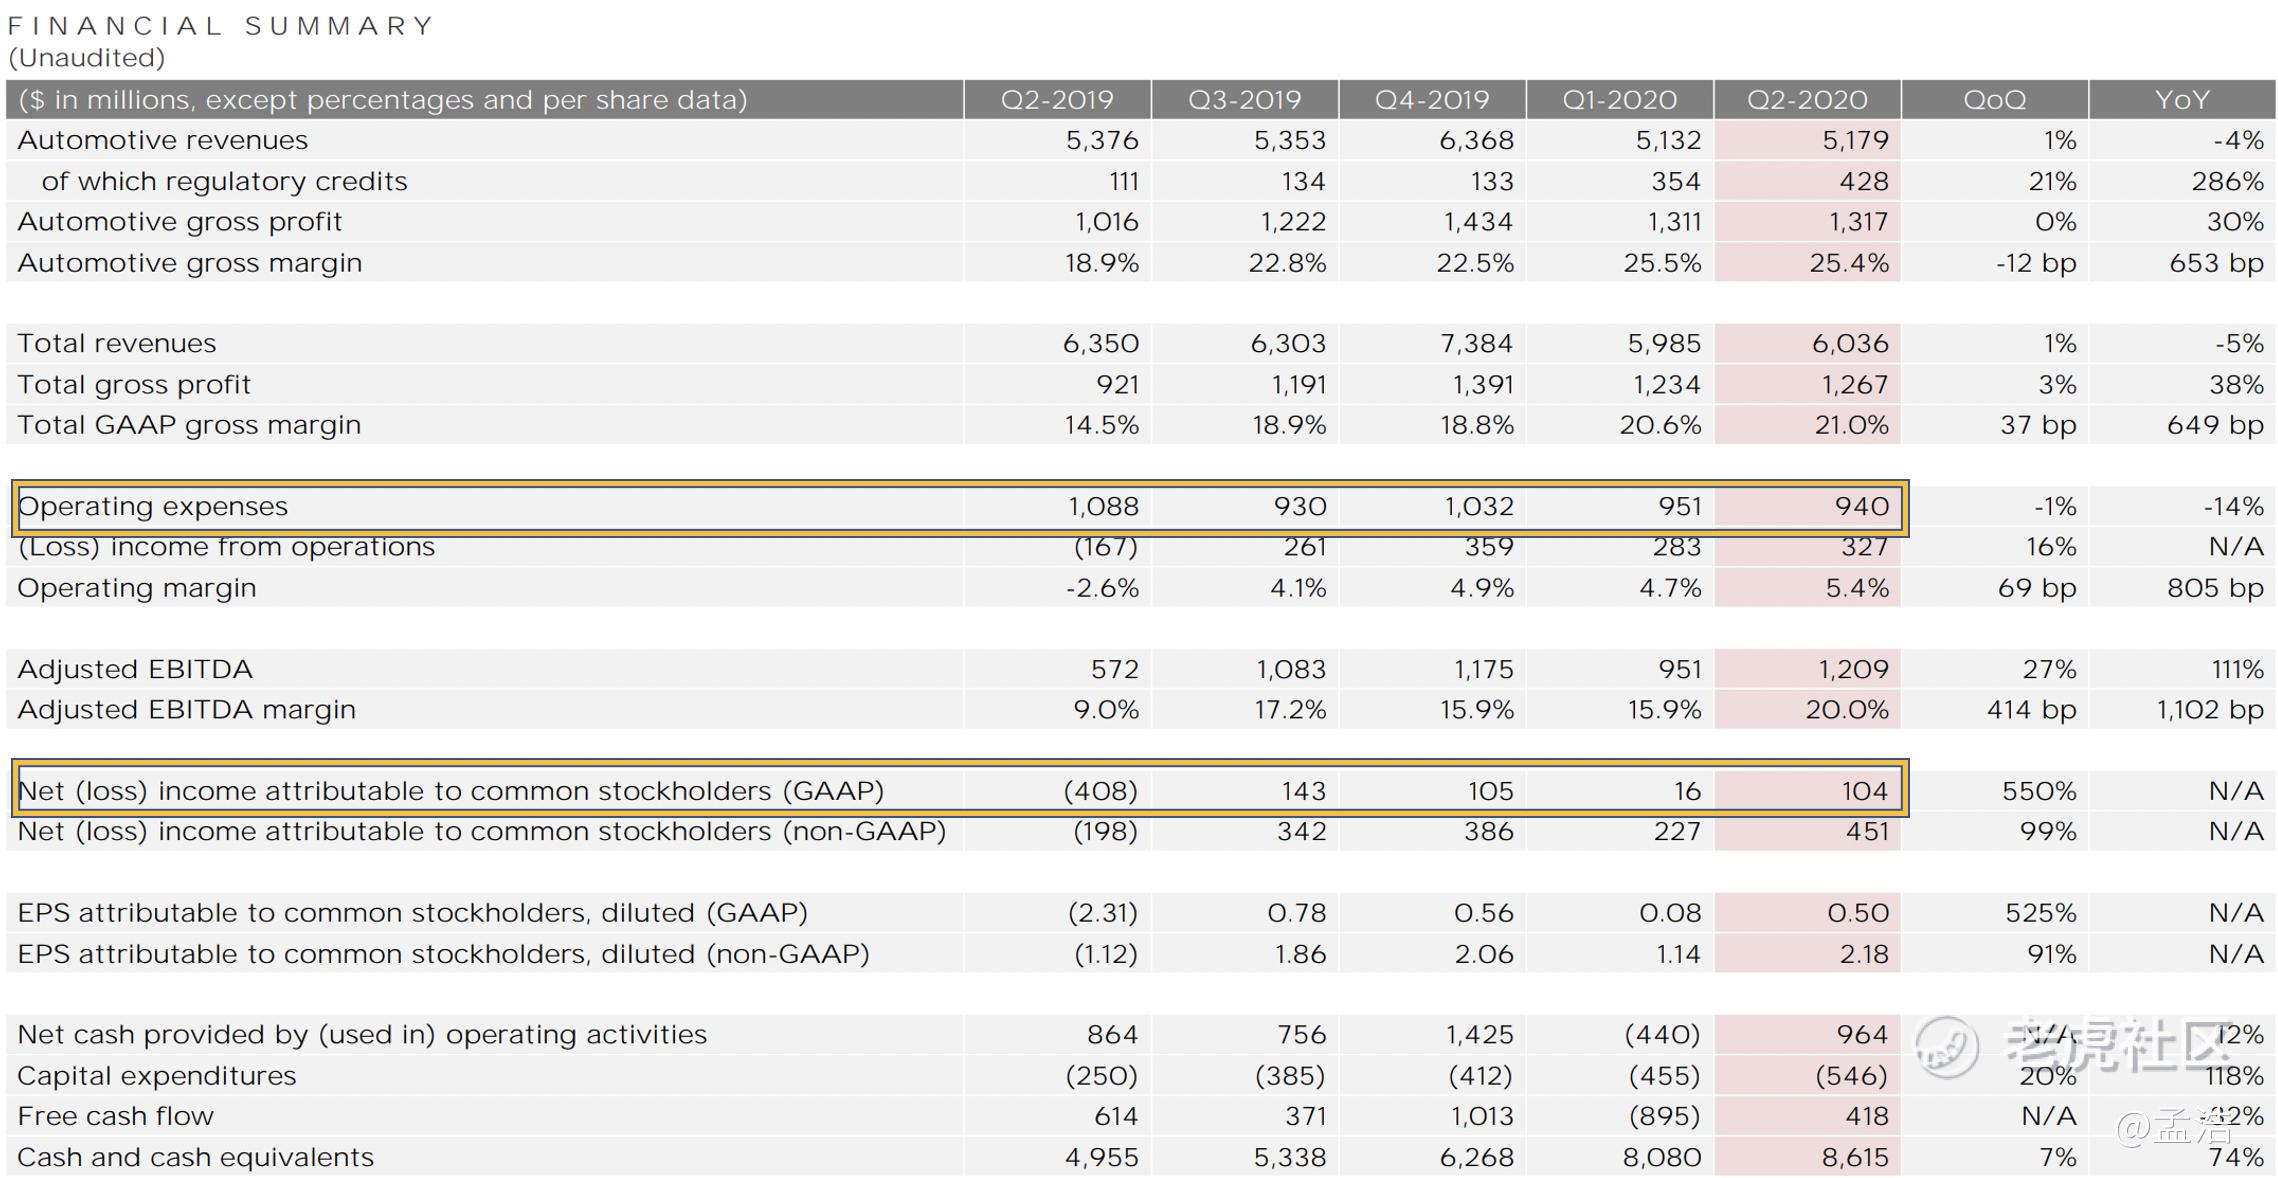Select Q2-2020 cash value 8,615
Viewport: 2278px width, 1178px height.
point(1855,1157)
